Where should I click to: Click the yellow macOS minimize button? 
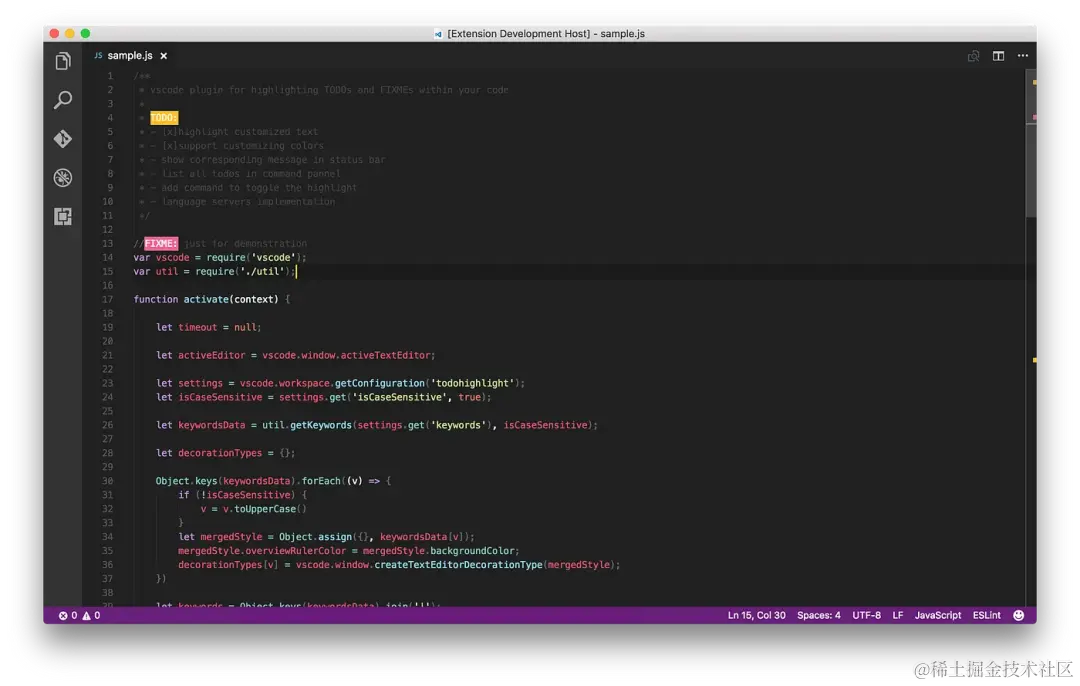click(70, 33)
